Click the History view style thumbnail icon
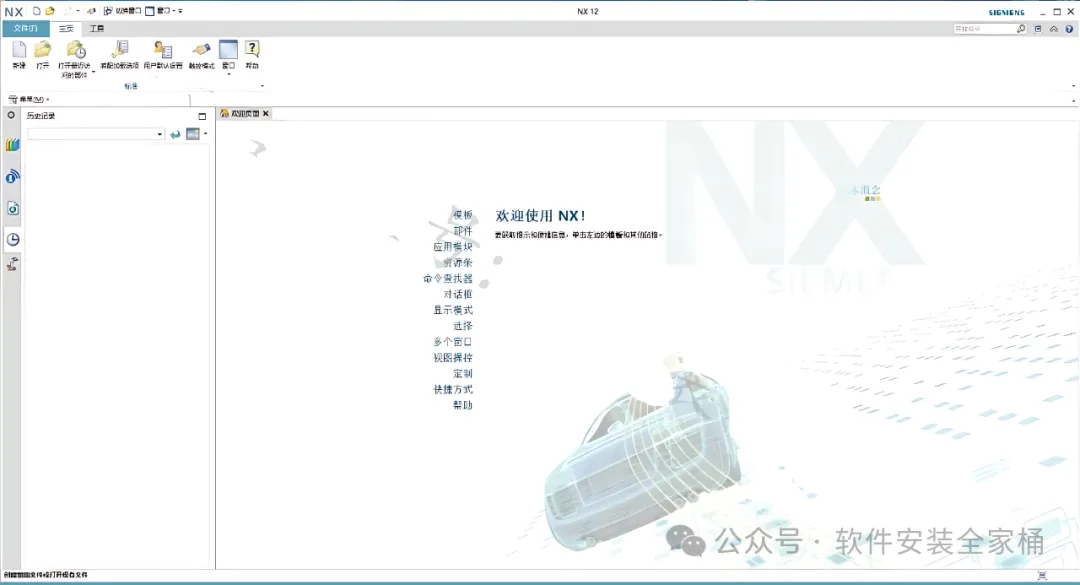This screenshot has height=585, width=1080. [192, 134]
